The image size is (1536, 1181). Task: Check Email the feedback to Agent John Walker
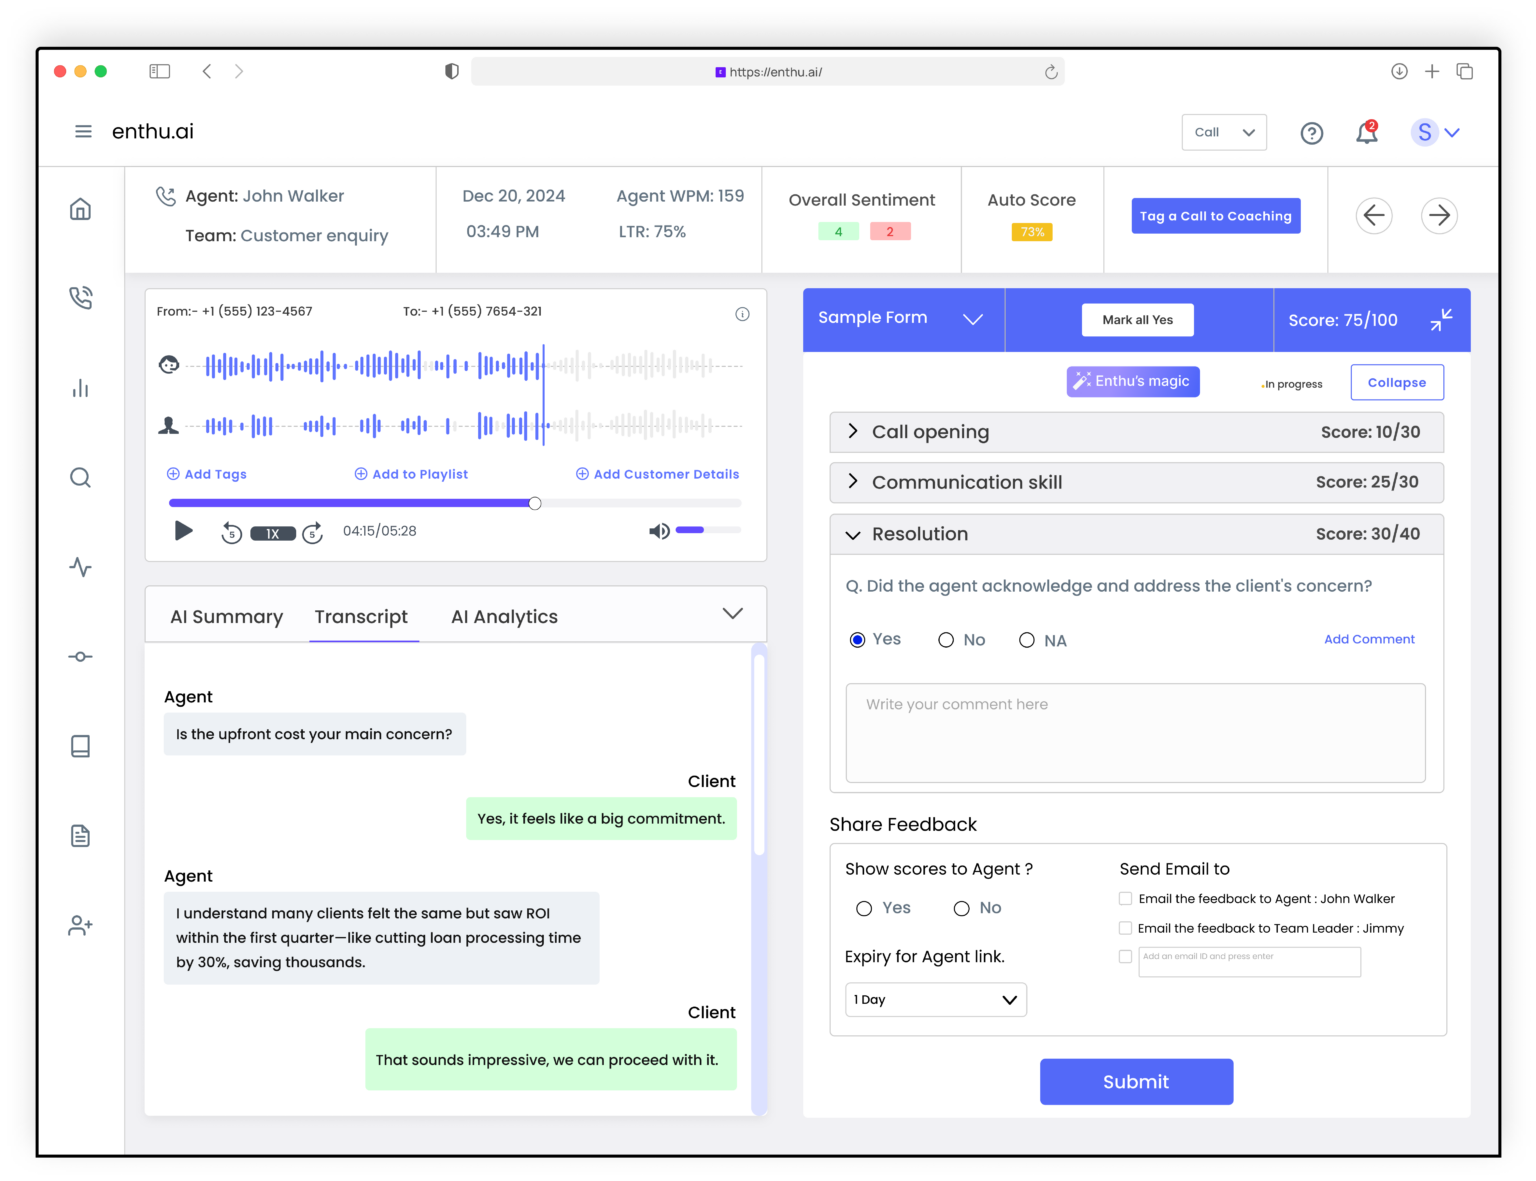(1125, 899)
